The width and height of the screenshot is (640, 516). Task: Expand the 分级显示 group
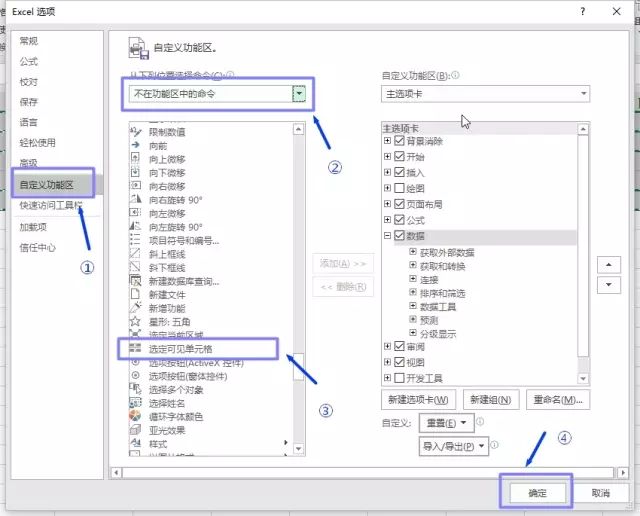413,333
